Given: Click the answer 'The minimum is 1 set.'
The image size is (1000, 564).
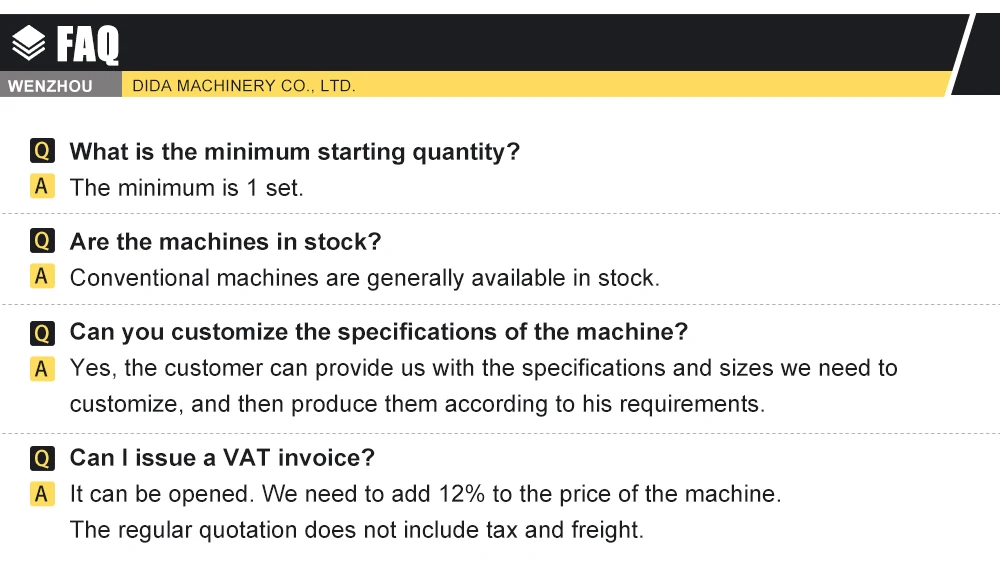Looking at the screenshot, I should pyautogui.click(x=186, y=187).
